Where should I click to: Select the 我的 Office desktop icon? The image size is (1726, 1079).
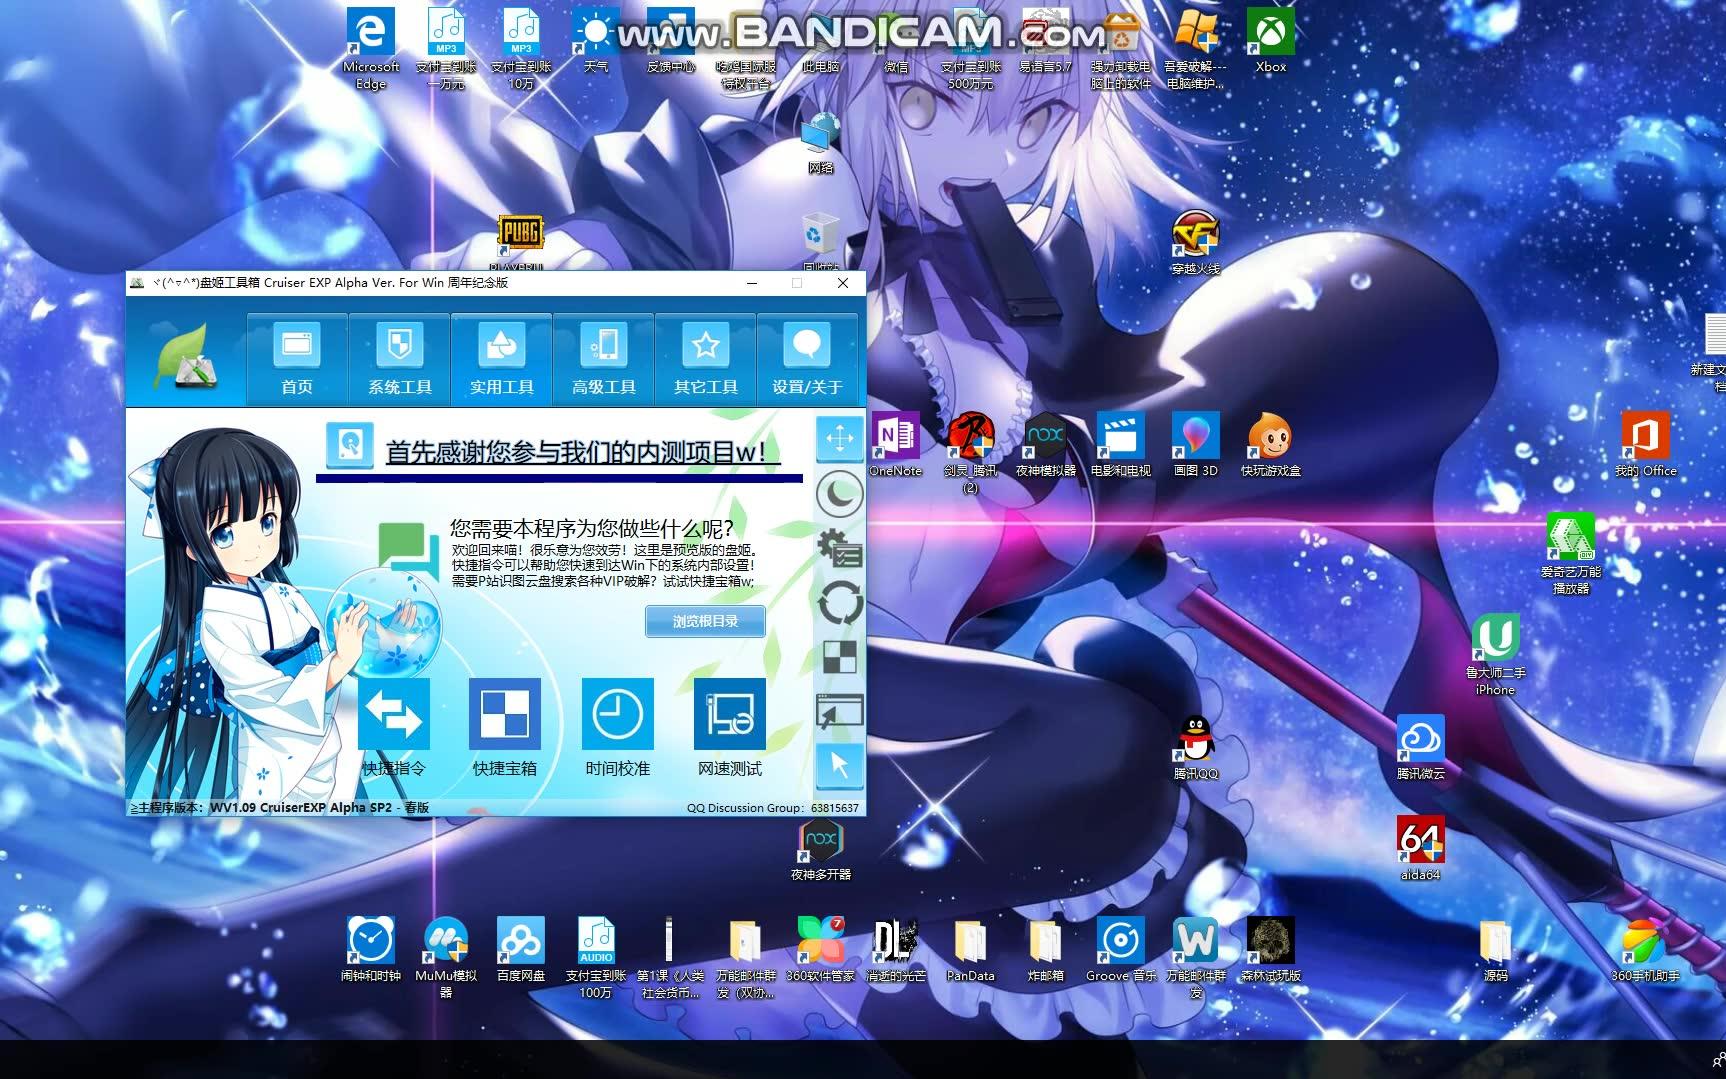coord(1646,445)
